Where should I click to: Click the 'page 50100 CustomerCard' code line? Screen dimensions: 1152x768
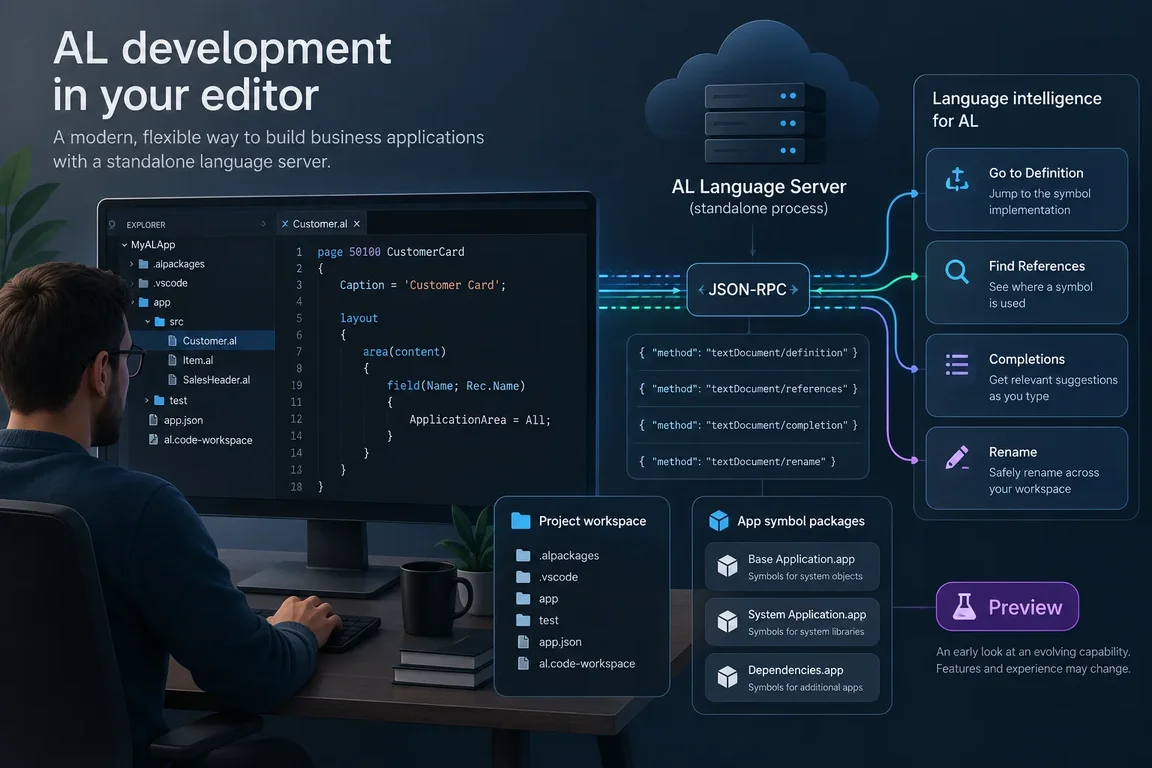click(391, 252)
